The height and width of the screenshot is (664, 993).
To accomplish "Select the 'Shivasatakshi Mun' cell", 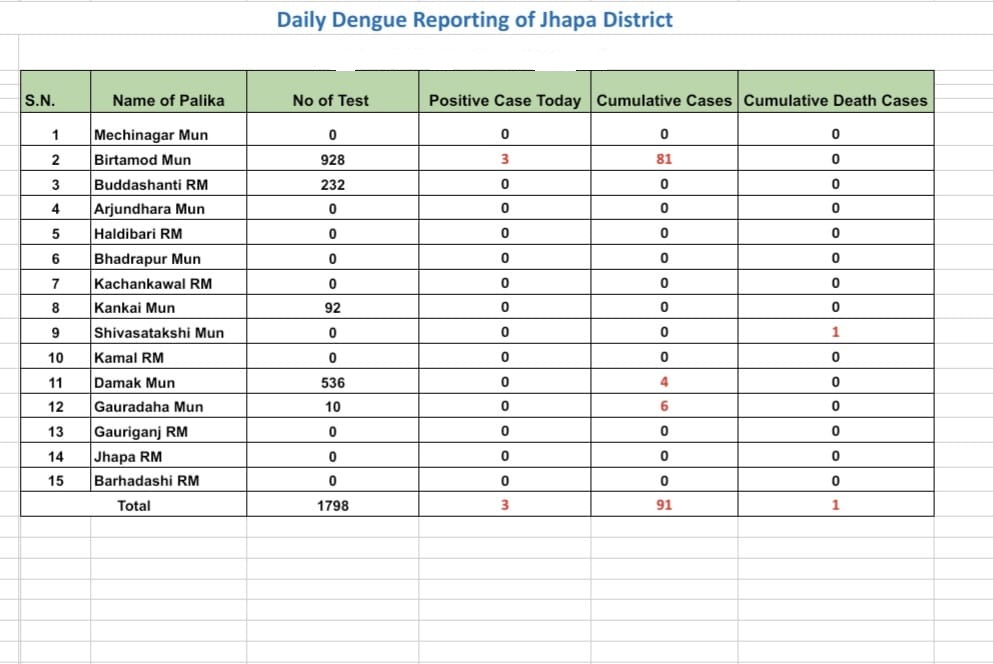I will [168, 332].
